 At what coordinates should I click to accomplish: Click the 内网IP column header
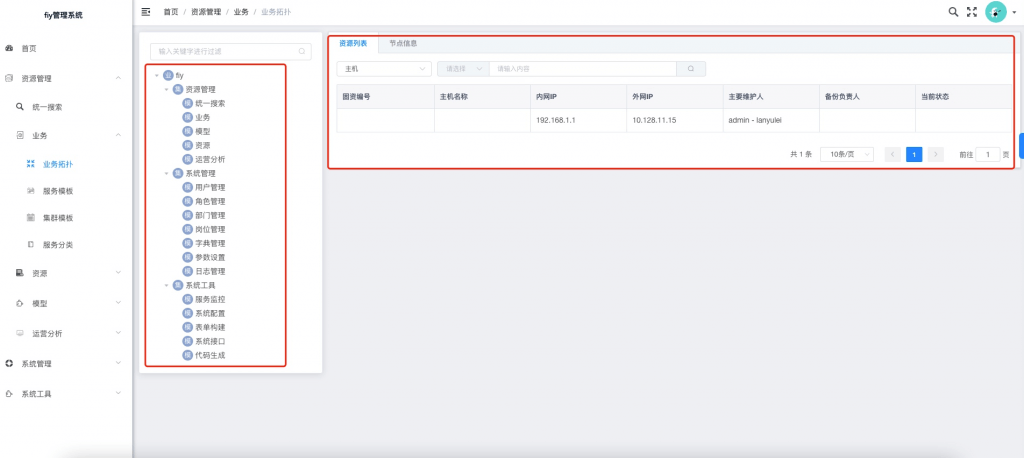click(578, 96)
